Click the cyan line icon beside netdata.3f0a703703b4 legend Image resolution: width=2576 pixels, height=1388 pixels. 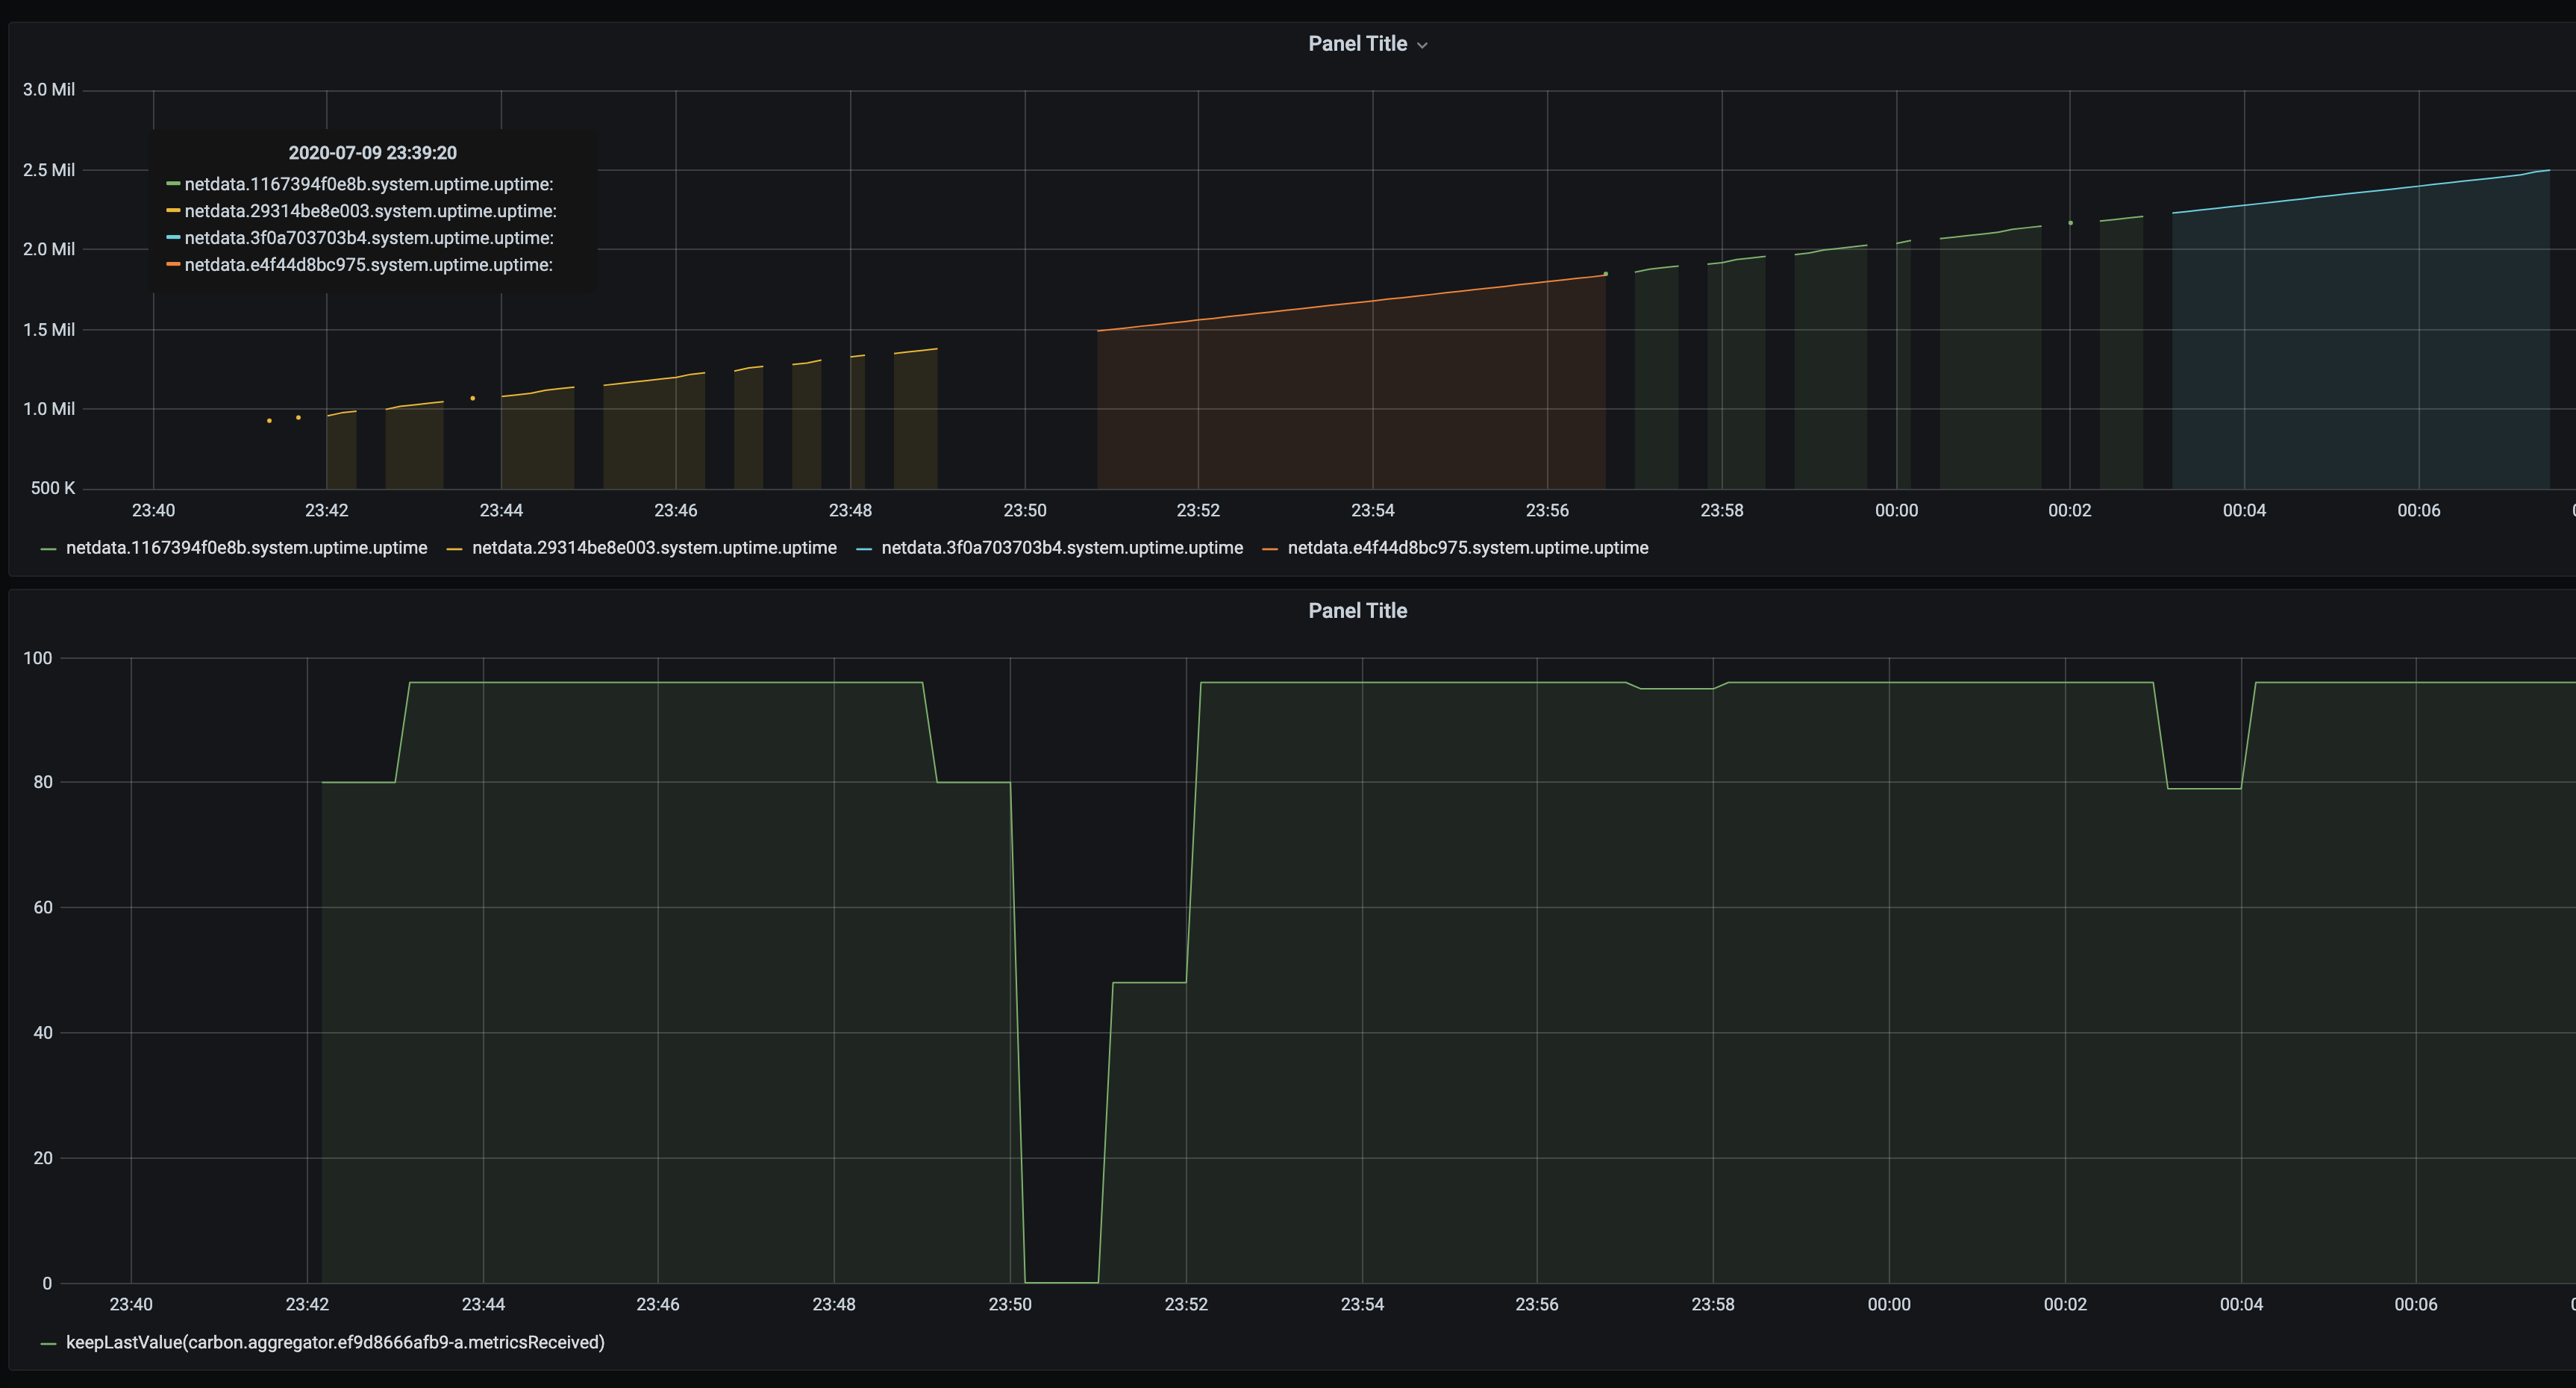pyautogui.click(x=865, y=548)
